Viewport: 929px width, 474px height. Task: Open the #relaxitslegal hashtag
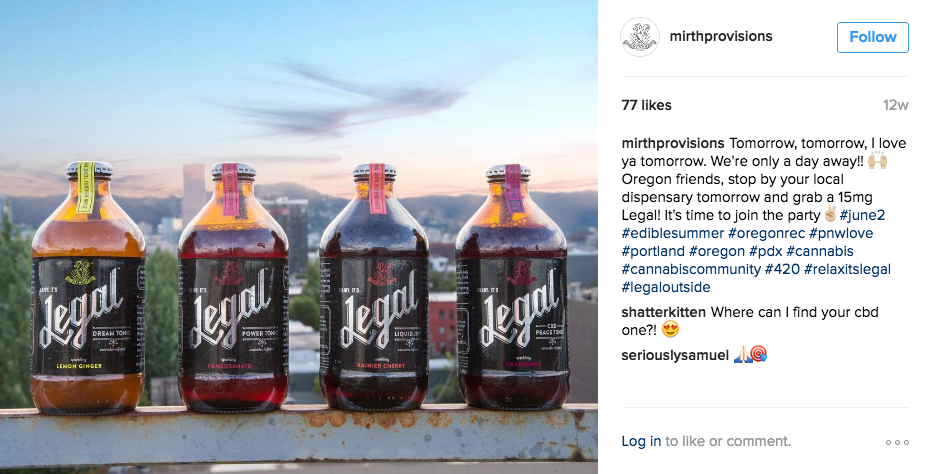pyautogui.click(x=847, y=270)
